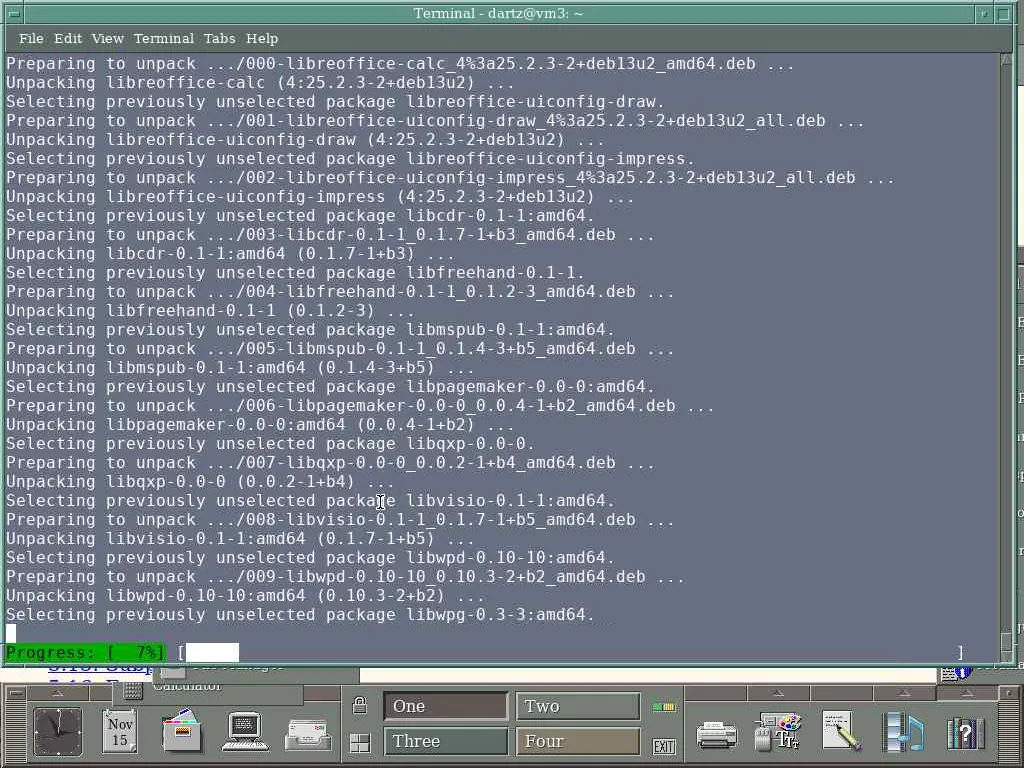Open the clock icon in front panel
Image resolution: width=1024 pixels, height=768 pixels.
pyautogui.click(x=58, y=731)
